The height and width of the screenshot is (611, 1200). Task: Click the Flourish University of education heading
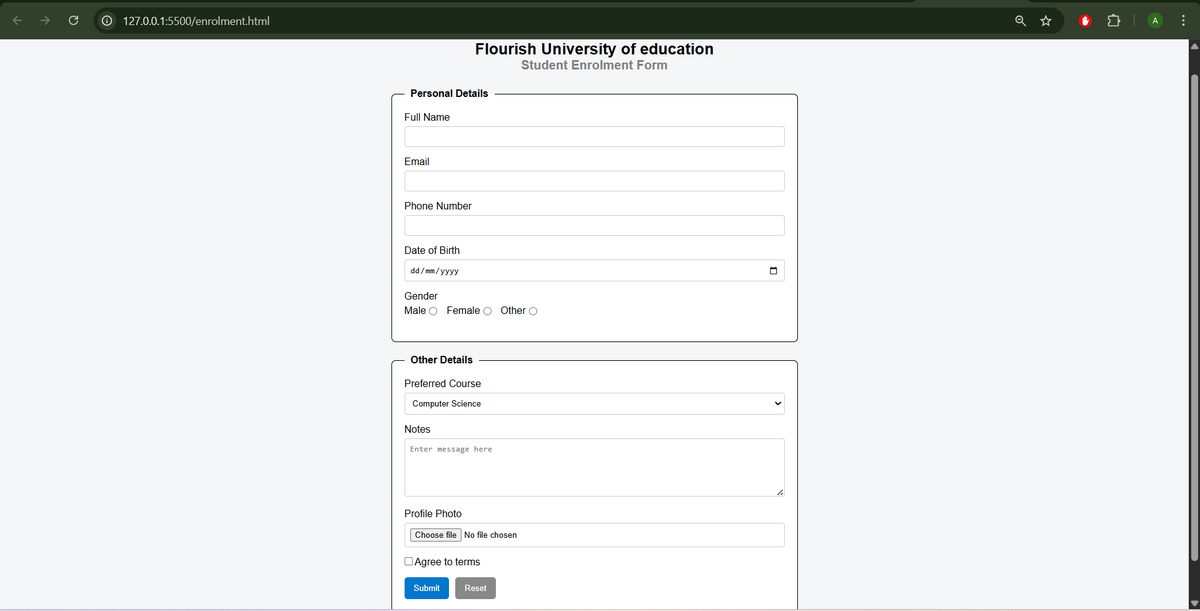[594, 49]
